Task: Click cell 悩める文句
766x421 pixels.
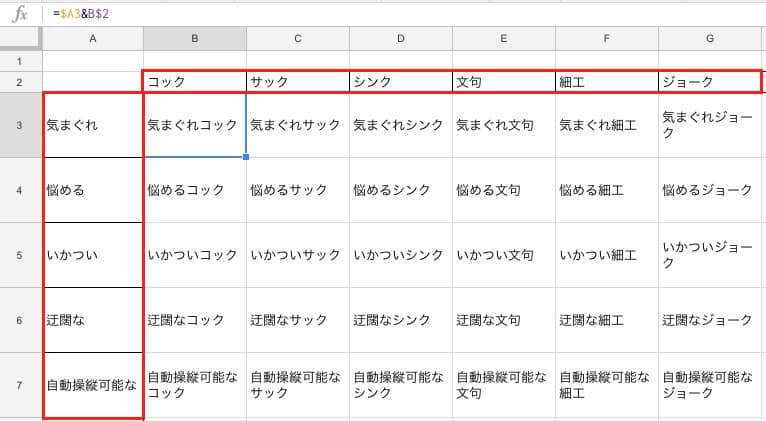Action: point(504,190)
